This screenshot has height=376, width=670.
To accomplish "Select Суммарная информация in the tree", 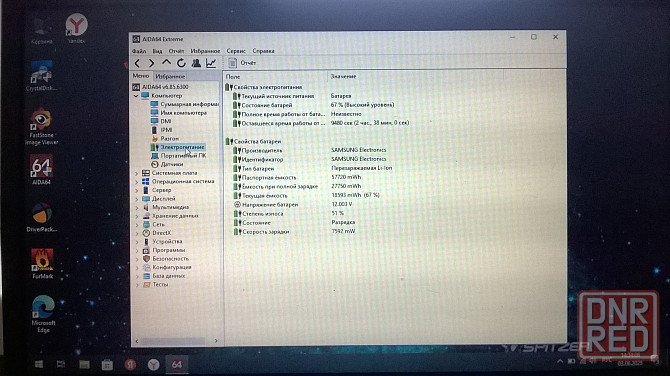I will click(x=185, y=104).
